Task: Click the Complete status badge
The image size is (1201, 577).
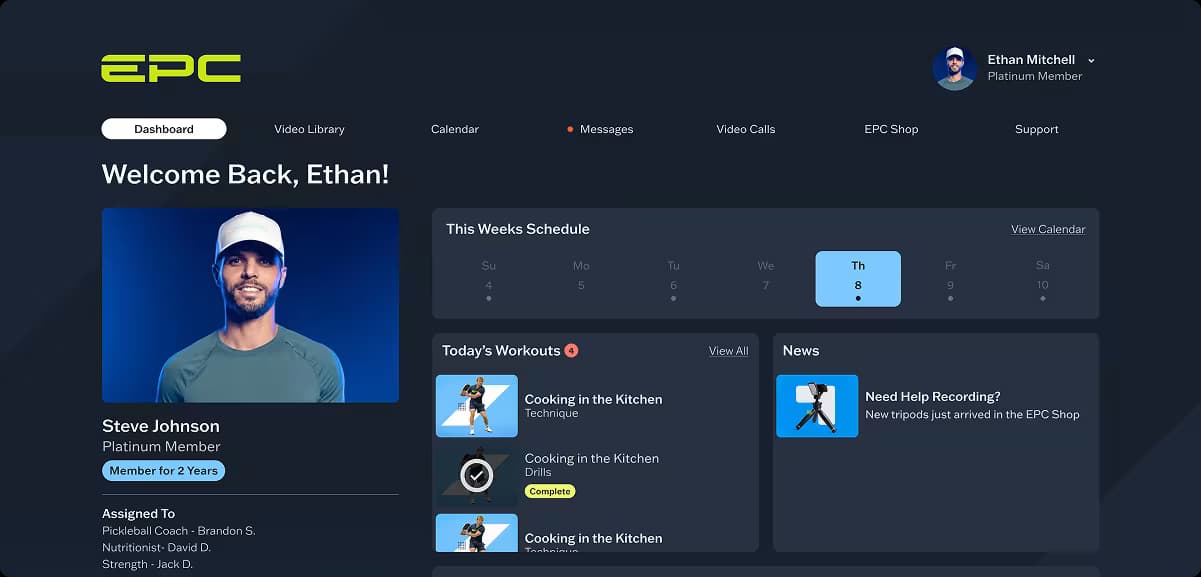Action: pyautogui.click(x=550, y=491)
